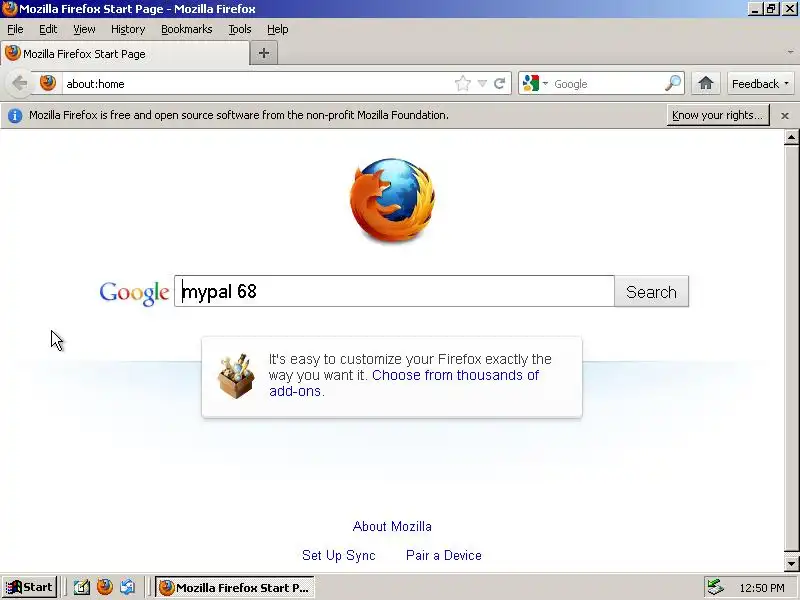Viewport: 800px width, 600px height.
Task: Select the Mozilla Firefox Start Page tab
Action: (x=125, y=54)
